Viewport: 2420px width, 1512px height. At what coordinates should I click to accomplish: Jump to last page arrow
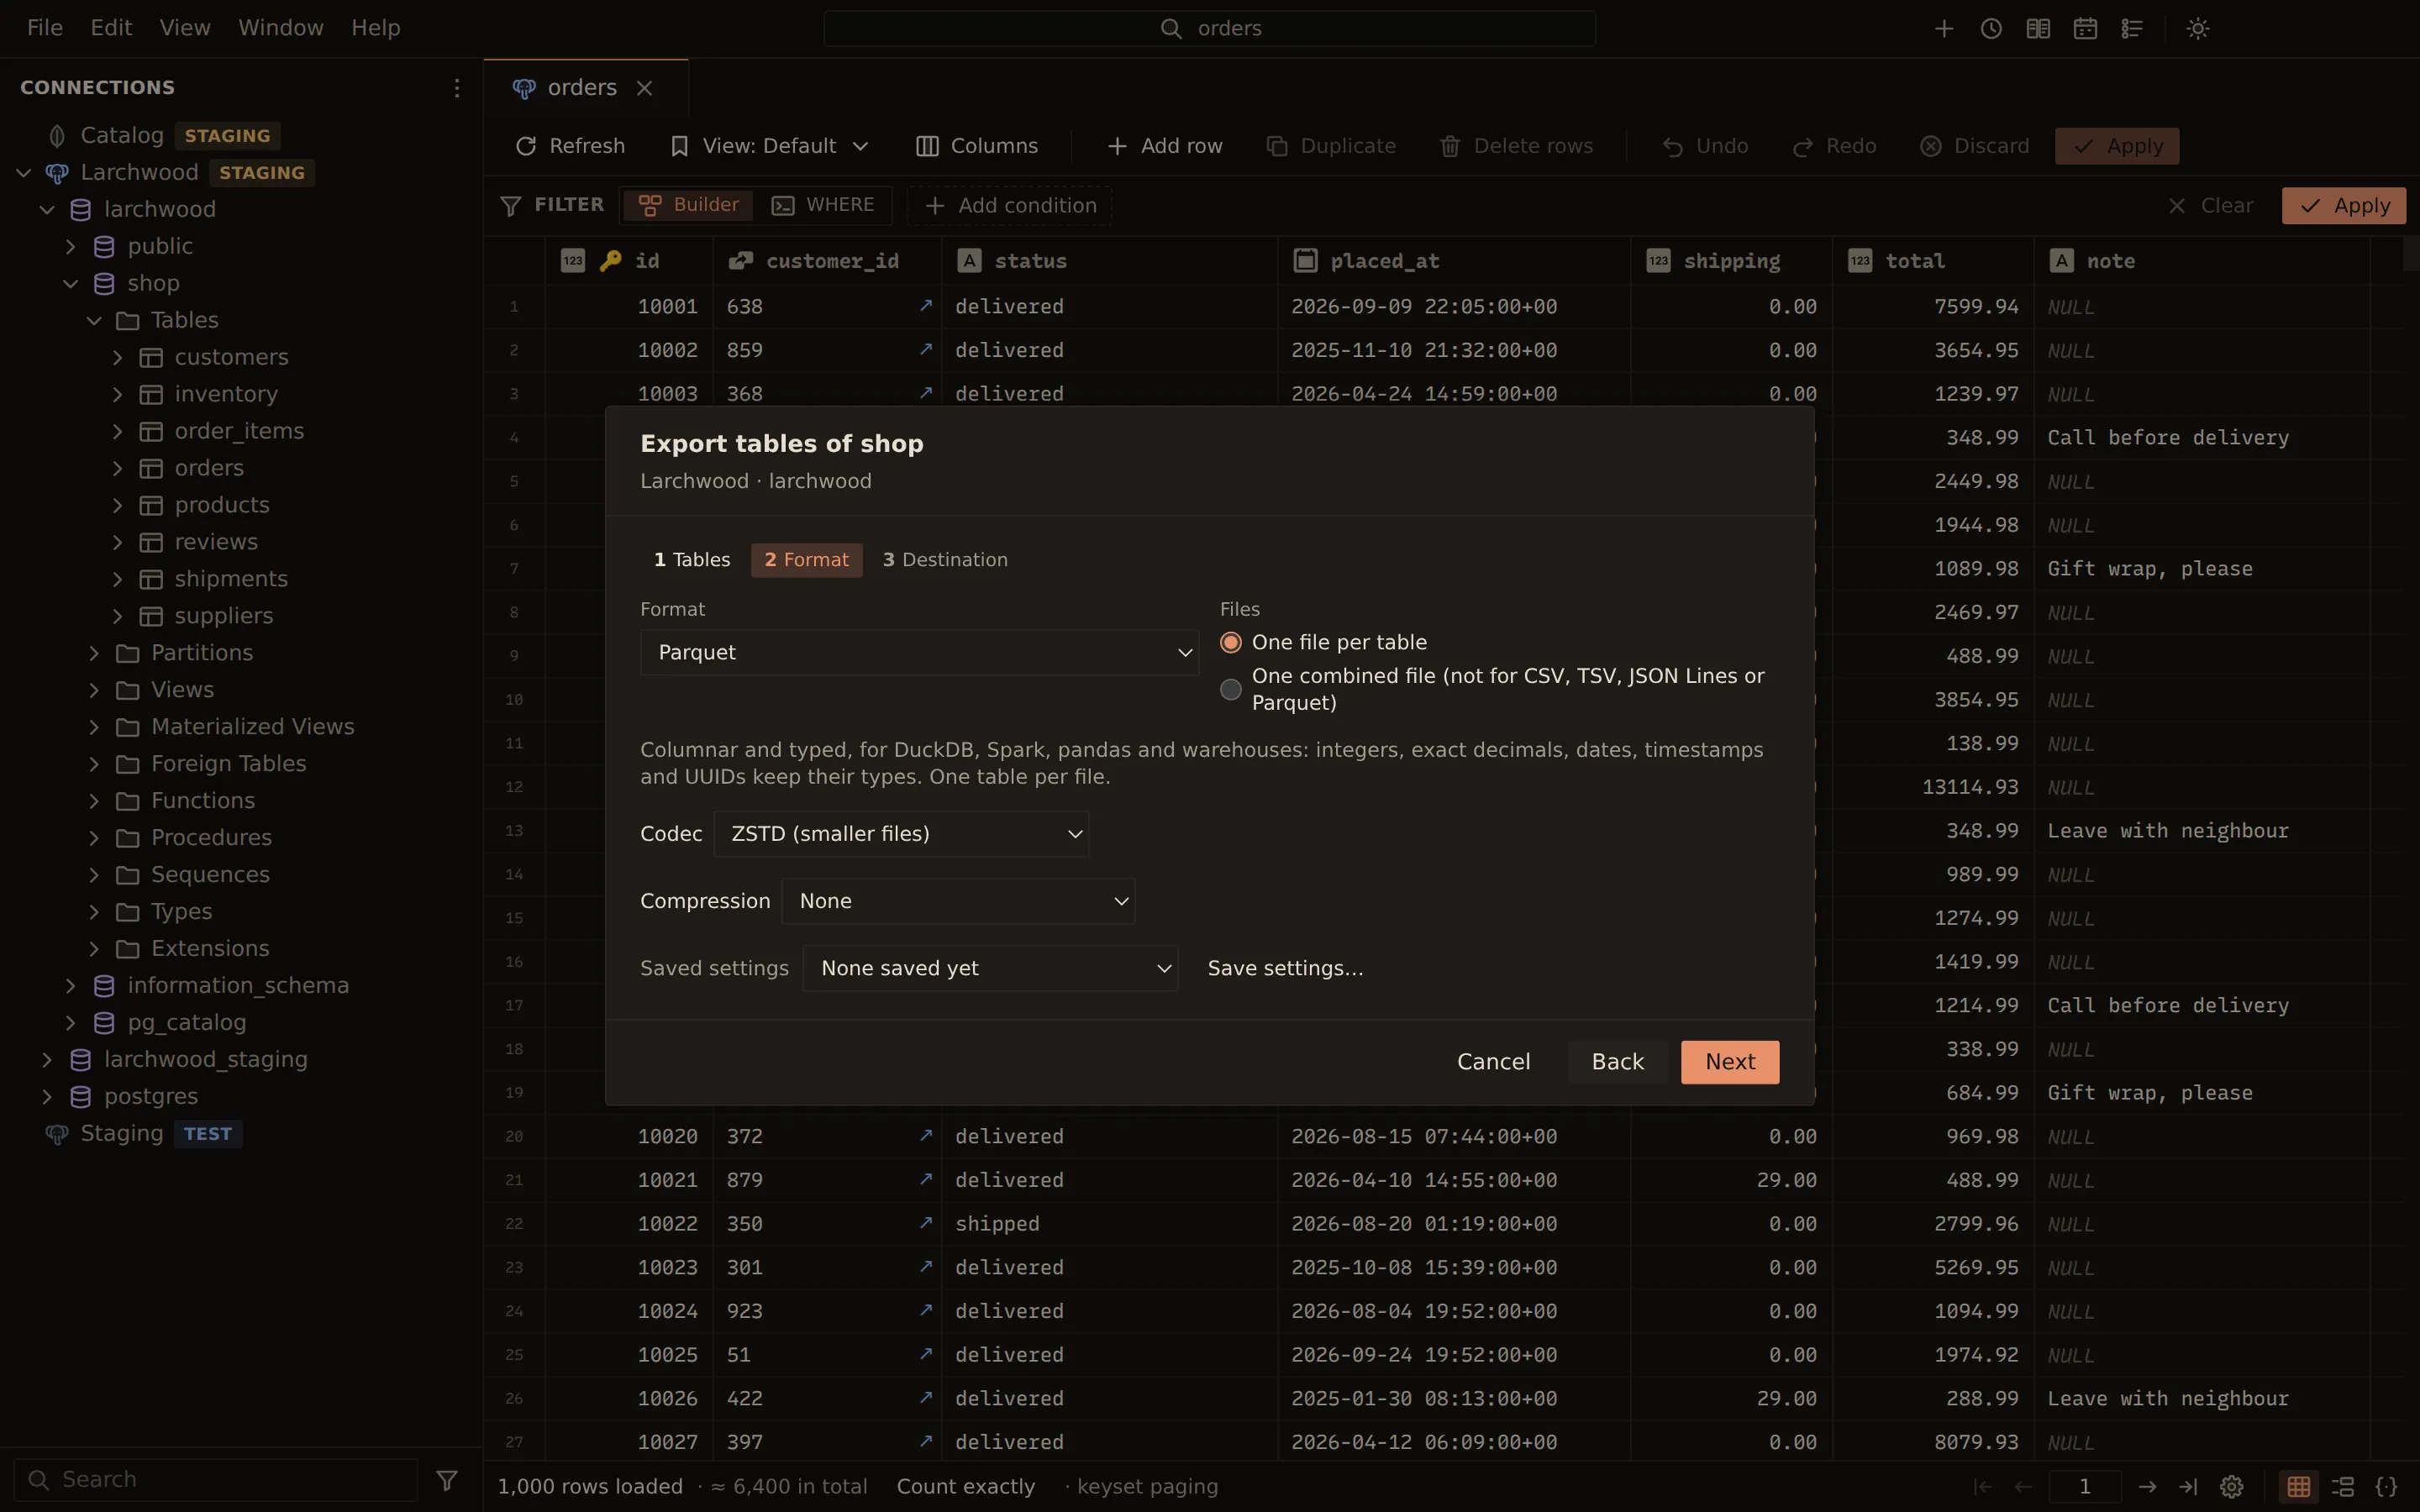(2188, 1487)
